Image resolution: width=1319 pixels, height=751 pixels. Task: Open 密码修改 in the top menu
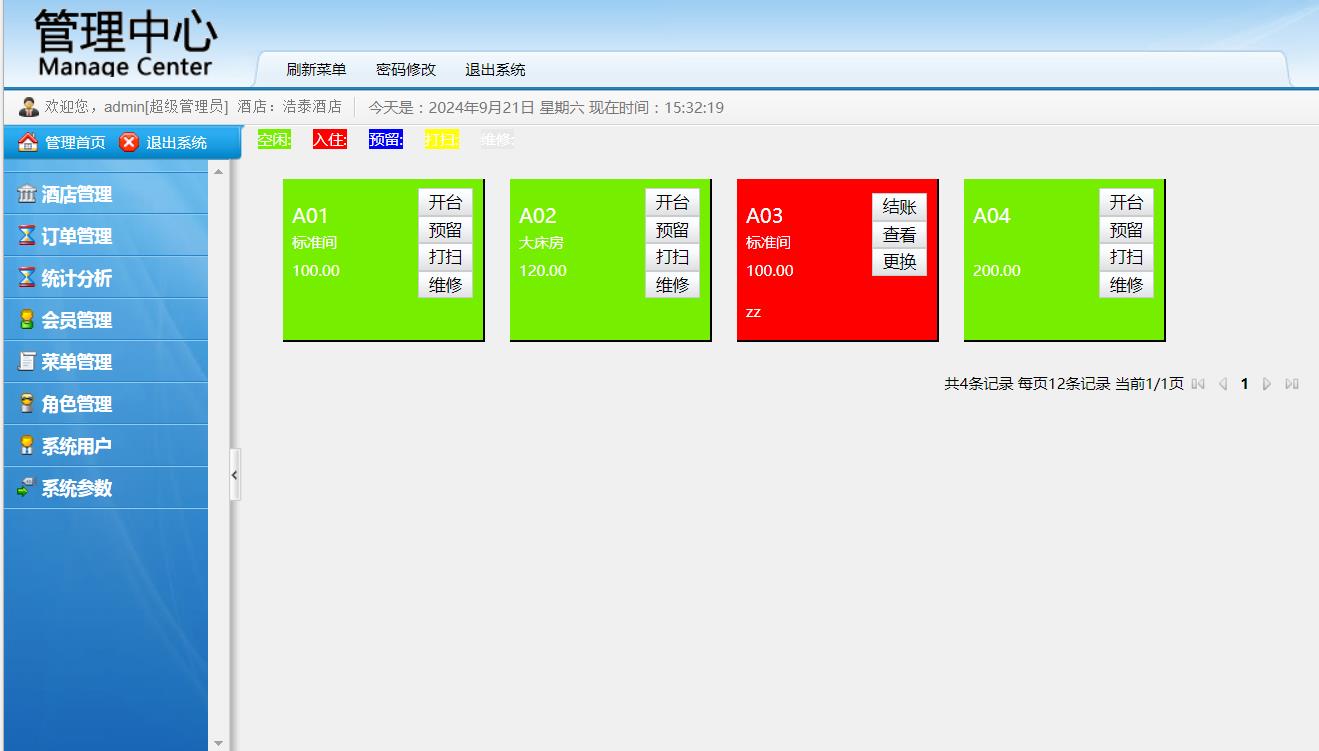tap(406, 70)
